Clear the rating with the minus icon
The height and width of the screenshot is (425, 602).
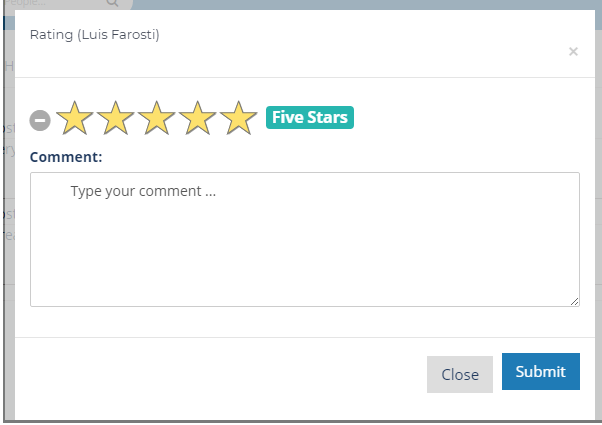(40, 120)
